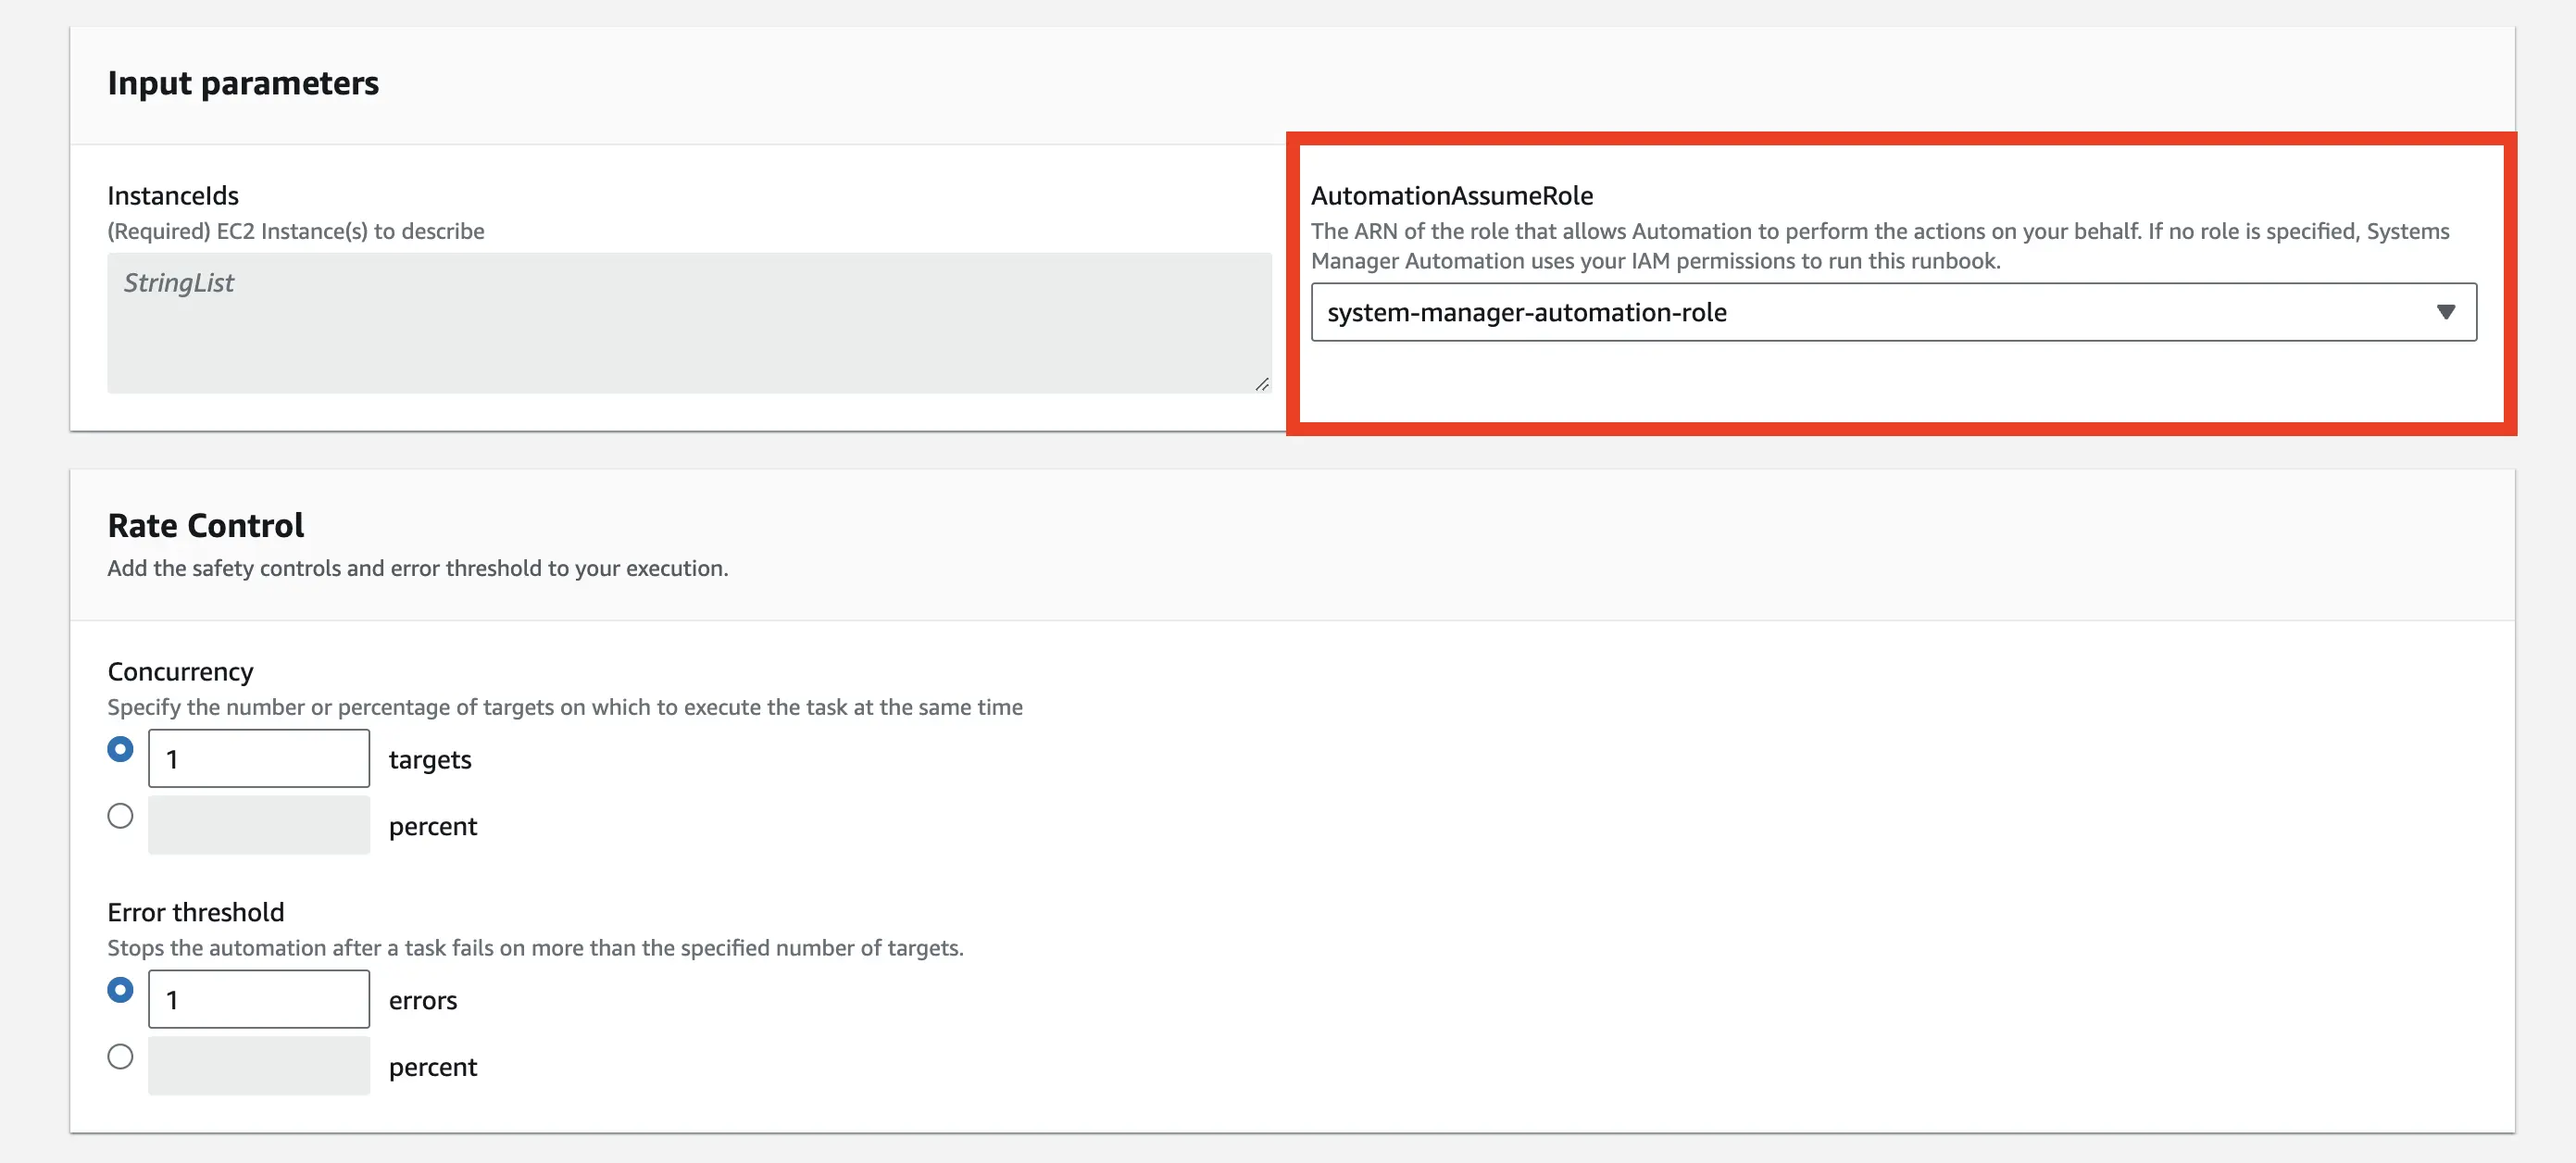Select the percent radio under Error threshold
This screenshot has height=1163, width=2576.
(120, 1056)
